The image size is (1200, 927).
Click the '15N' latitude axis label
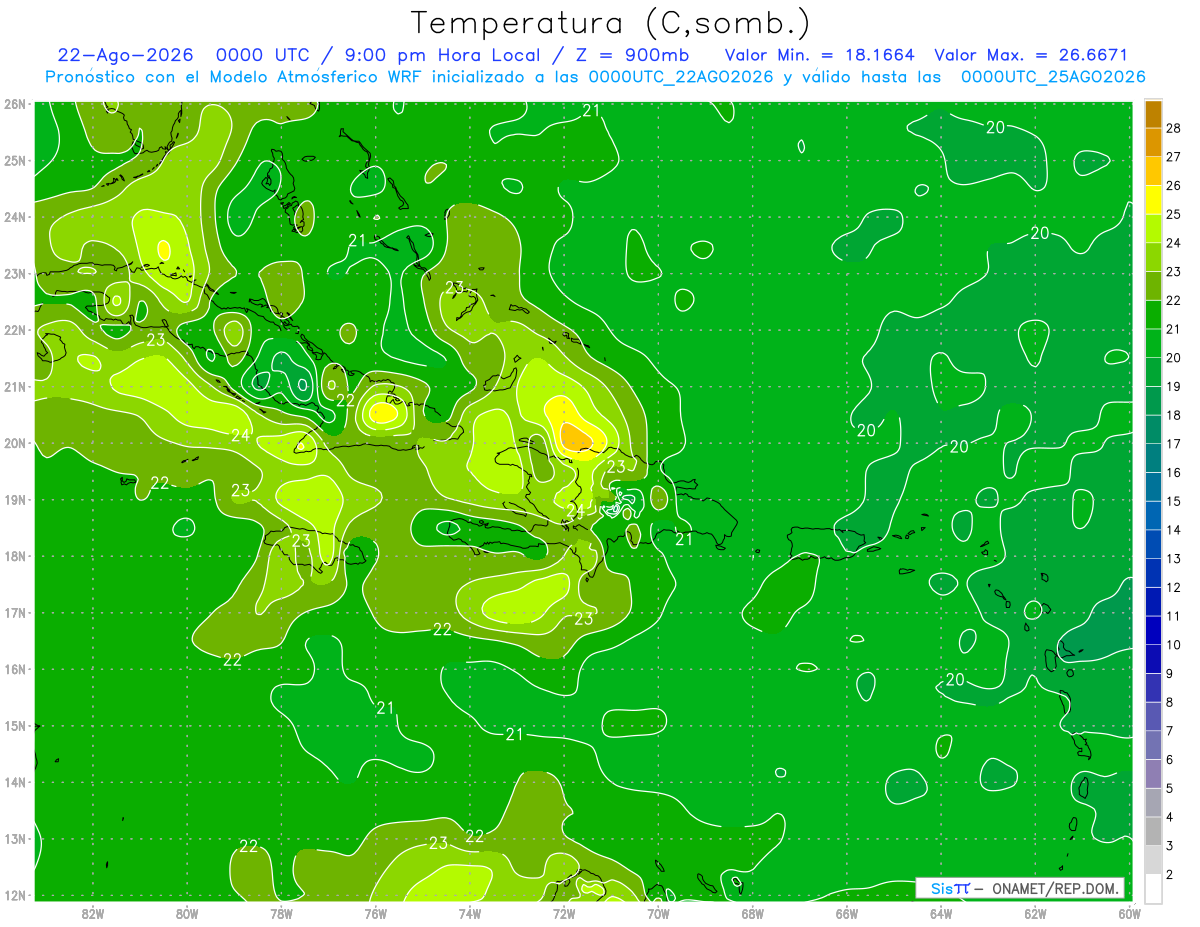[x=15, y=726]
